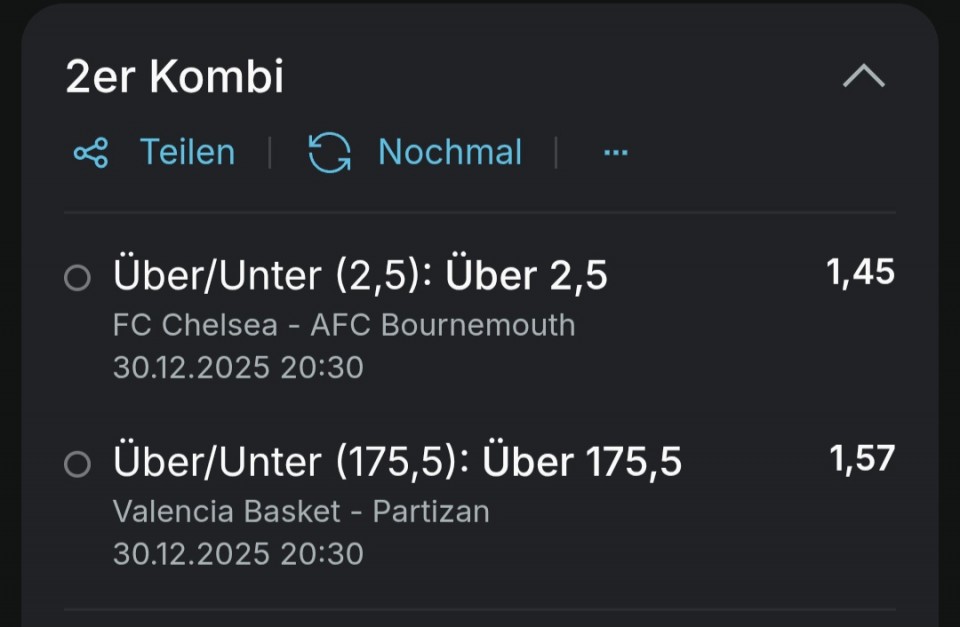Tap the Valencia match date 30.12.2025 20:30
The image size is (960, 627).
click(238, 554)
